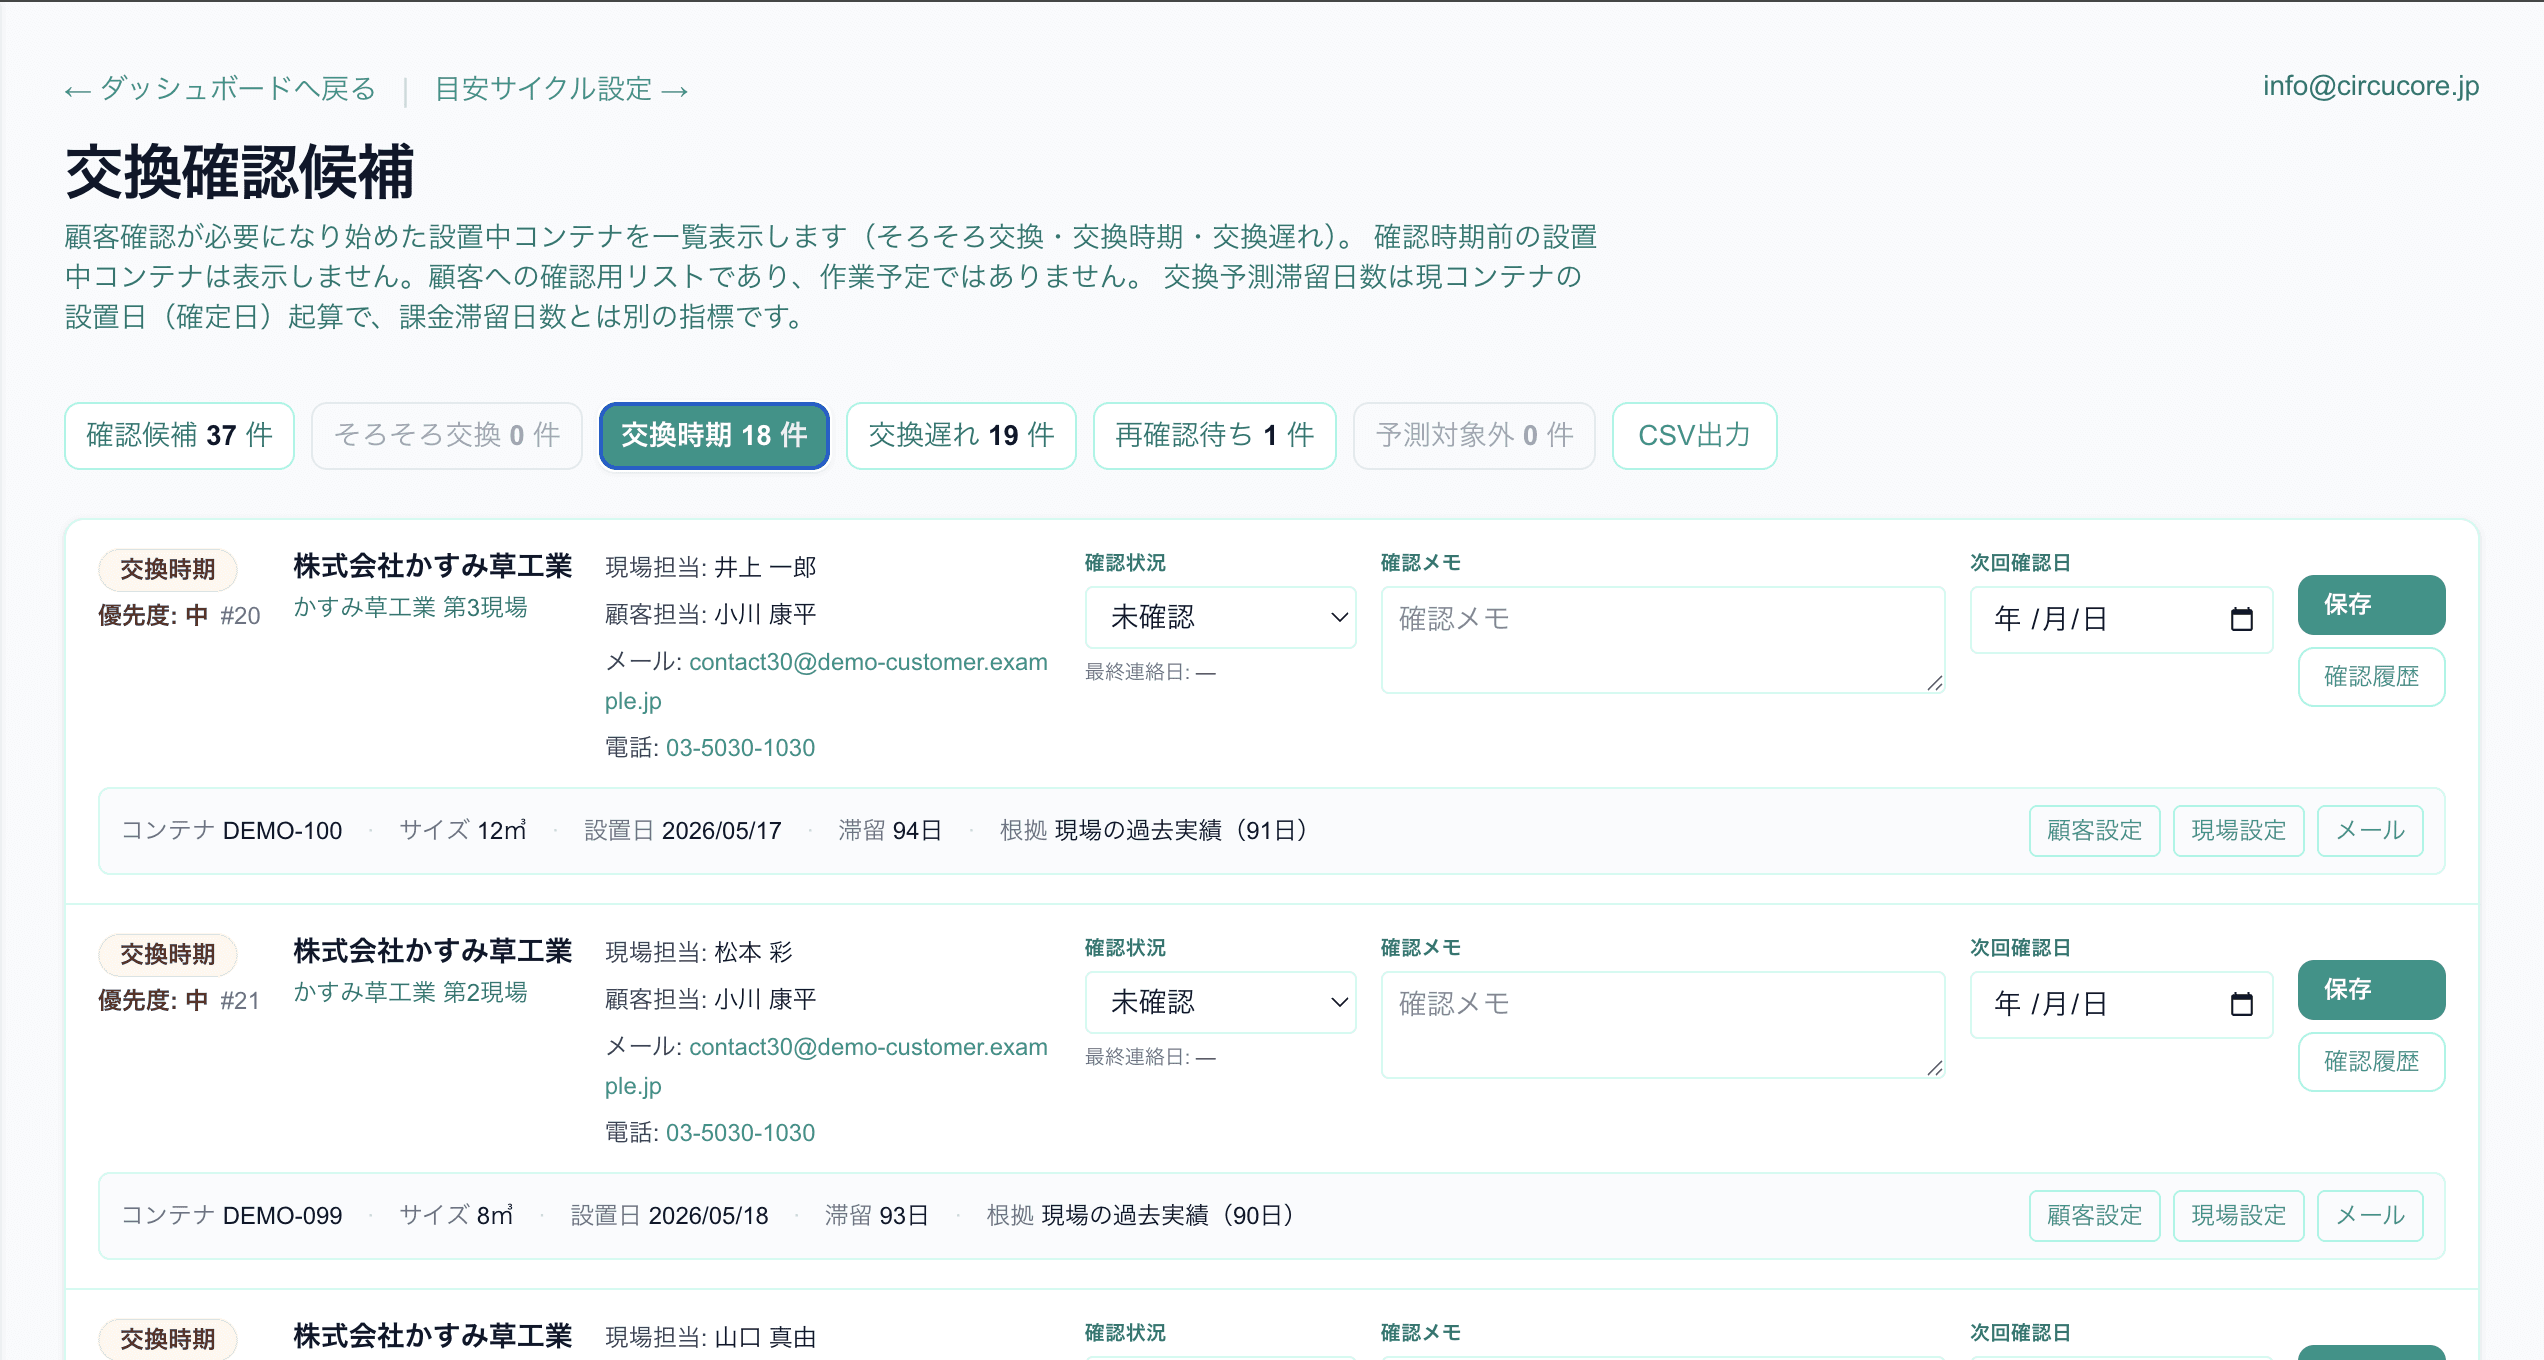Image resolution: width=2544 pixels, height=1360 pixels.
Task: Open かすみ草工業 第2現場 site link
Action: tap(410, 992)
